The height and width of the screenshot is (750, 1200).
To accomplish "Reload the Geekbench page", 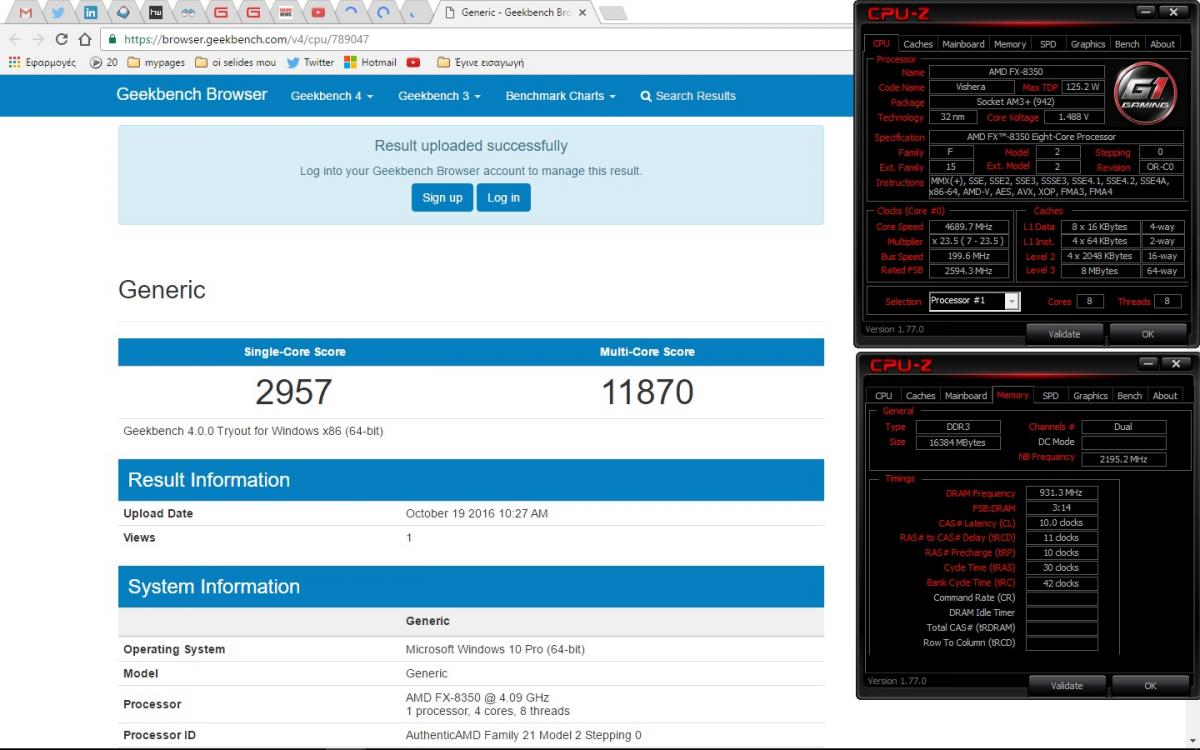I will [61, 39].
